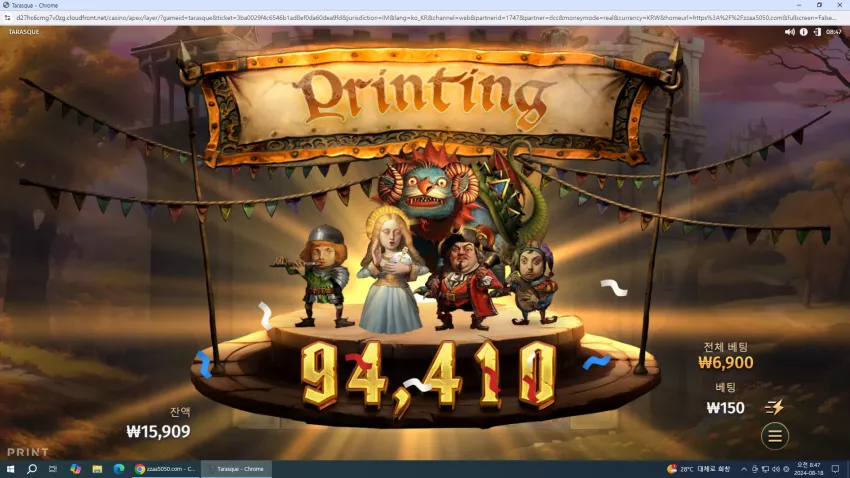Open Windows taskbar search
The height and width of the screenshot is (478, 850).
[x=32, y=469]
